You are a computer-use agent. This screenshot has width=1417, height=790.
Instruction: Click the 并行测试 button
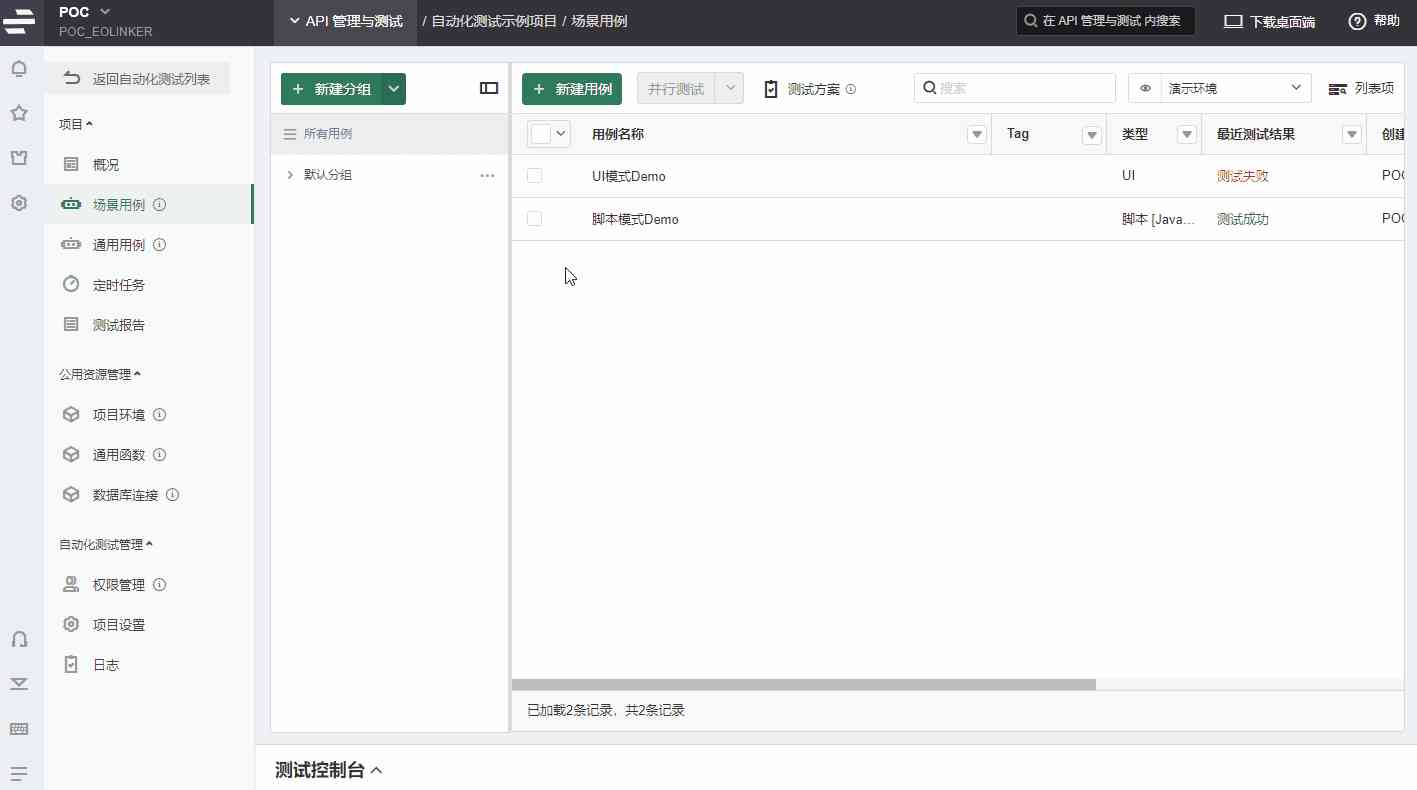(676, 89)
